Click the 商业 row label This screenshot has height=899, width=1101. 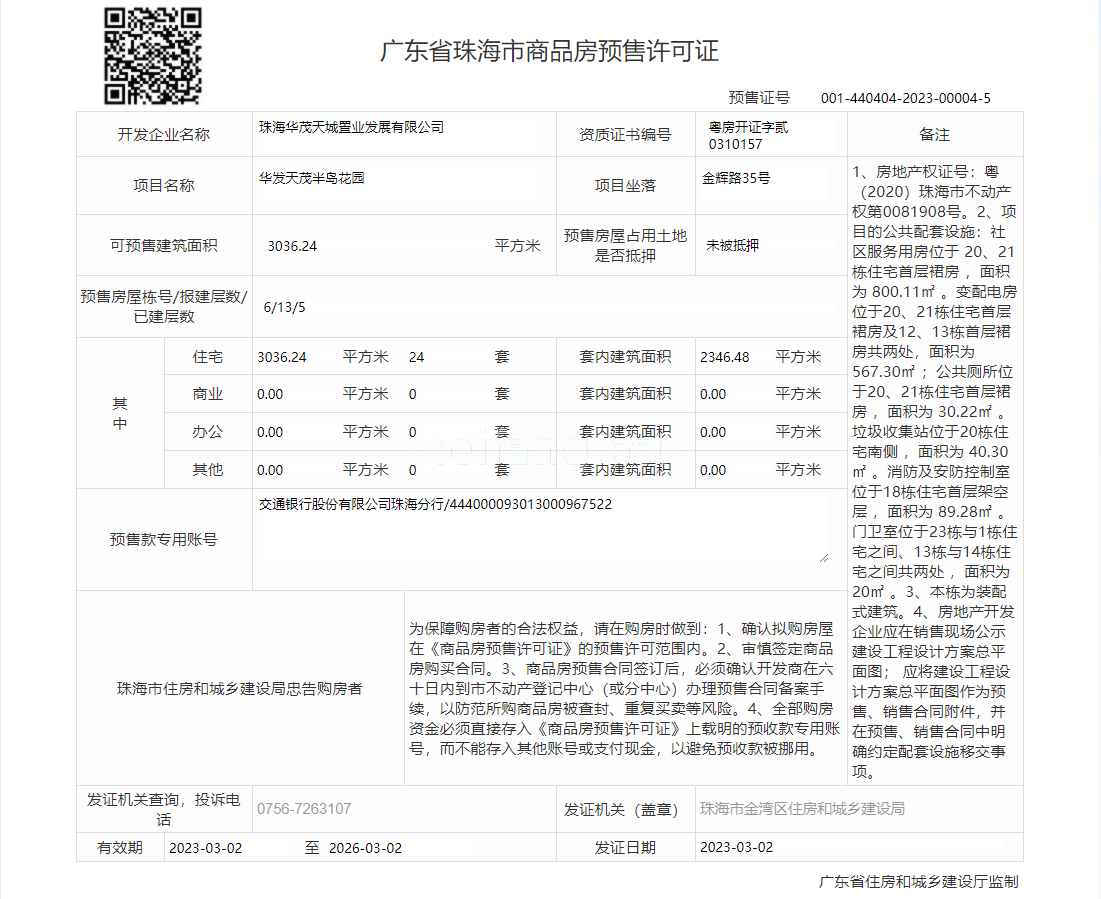(x=208, y=394)
